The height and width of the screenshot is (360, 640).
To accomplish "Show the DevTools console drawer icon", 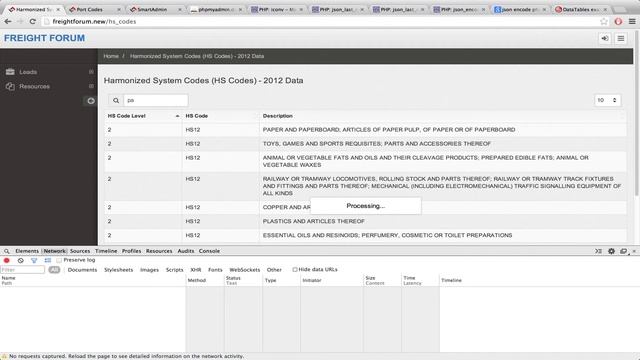I will coord(598,251).
